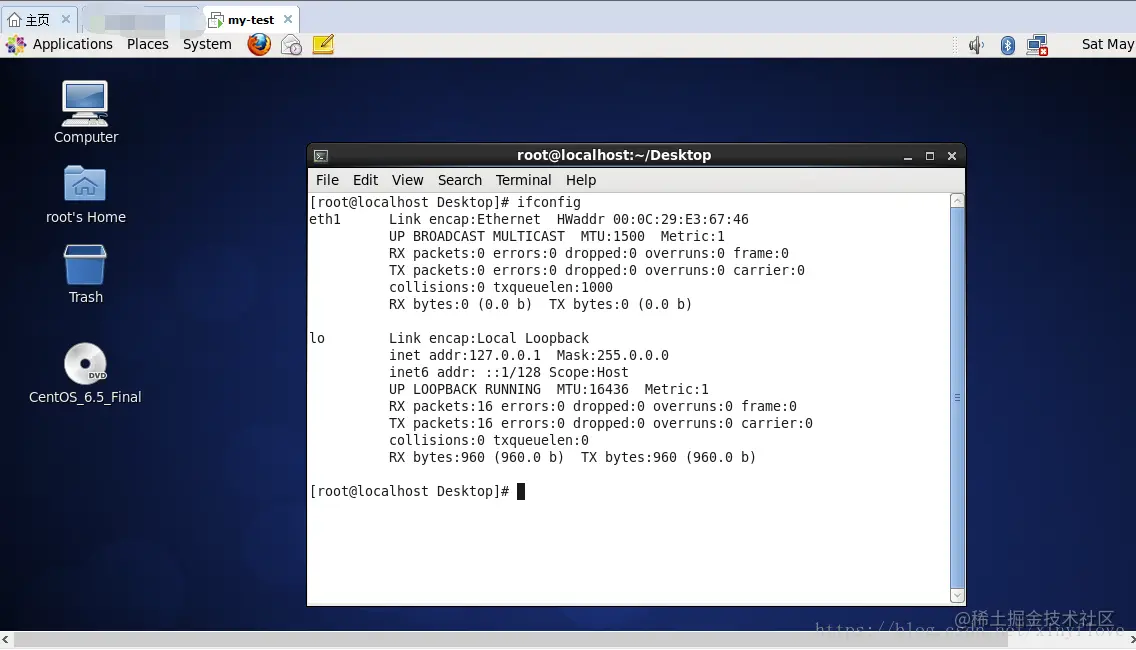Click inet6 addr ::1/128 text

click(464, 372)
